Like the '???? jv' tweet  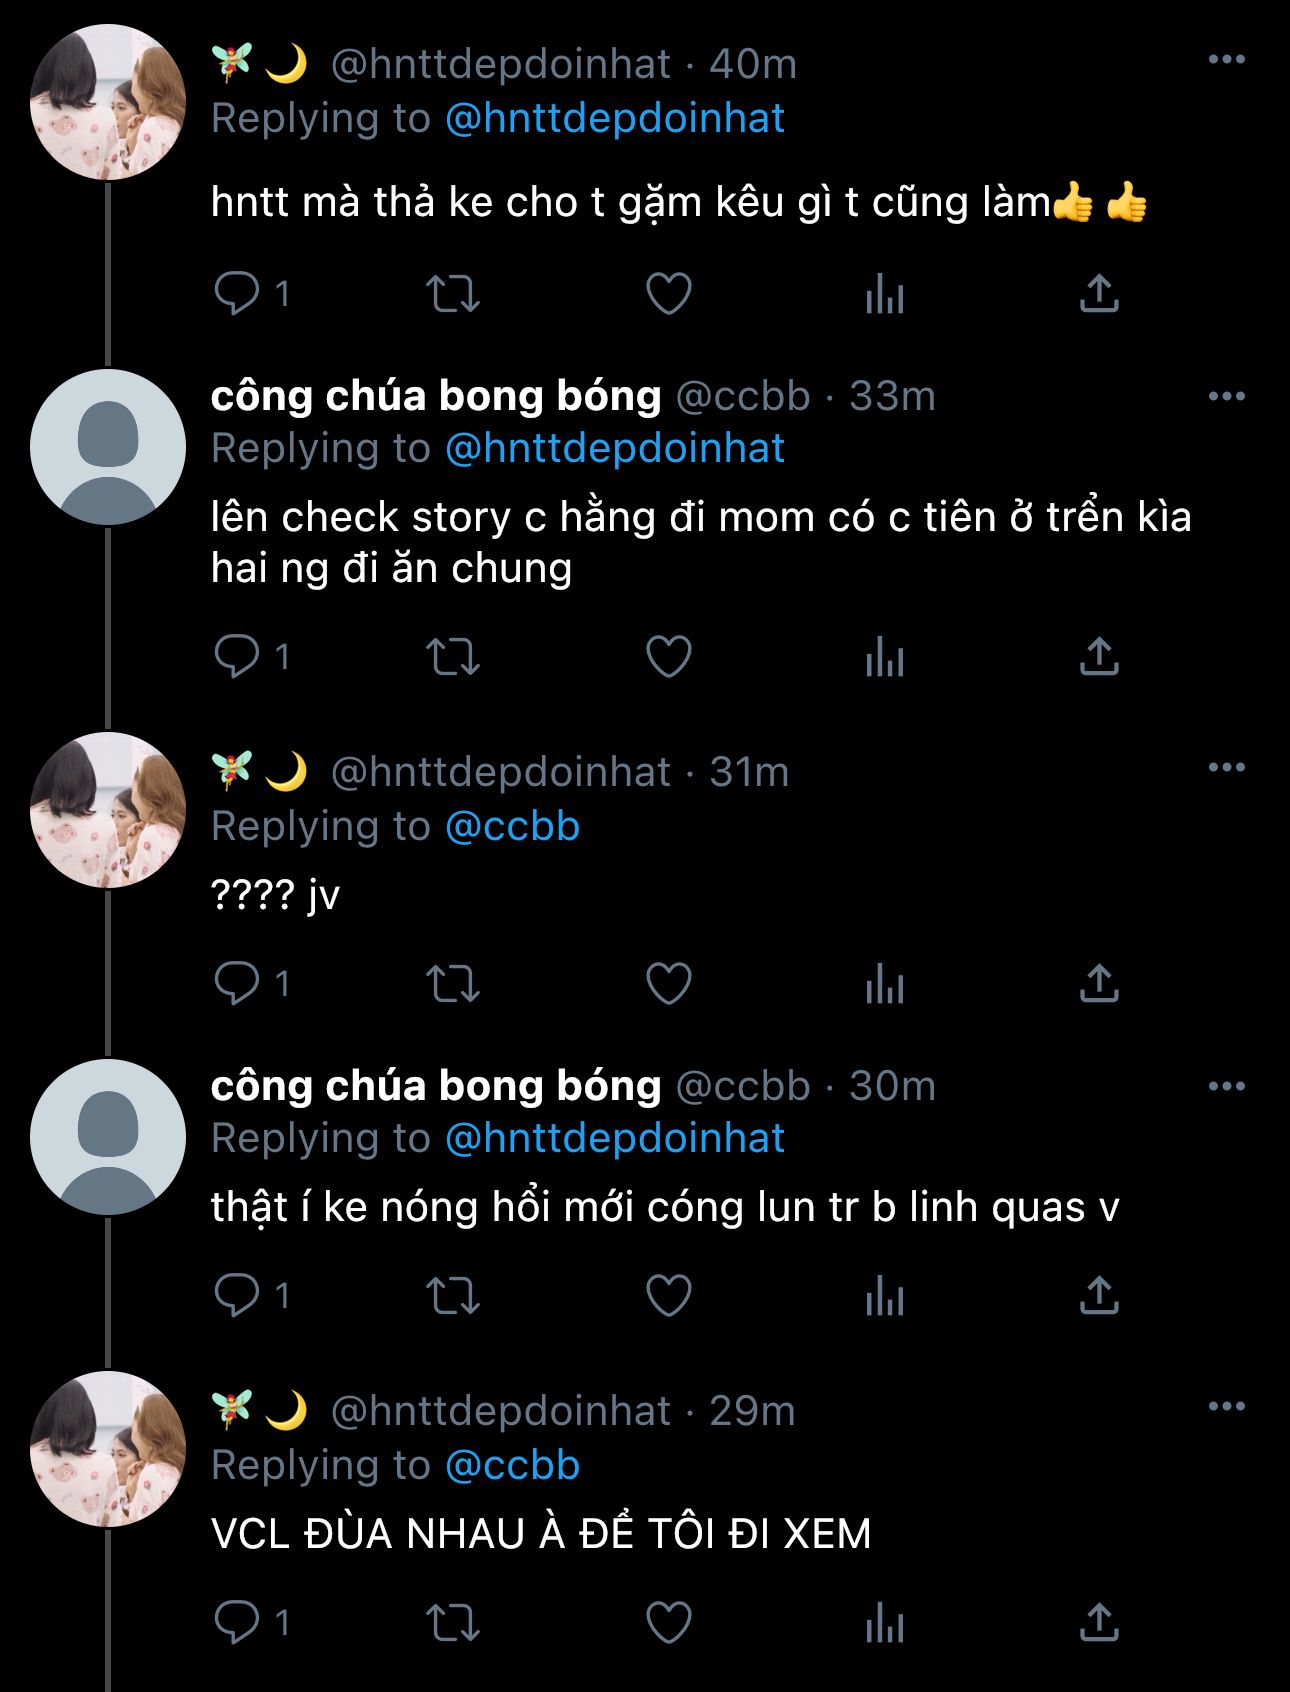click(x=668, y=984)
